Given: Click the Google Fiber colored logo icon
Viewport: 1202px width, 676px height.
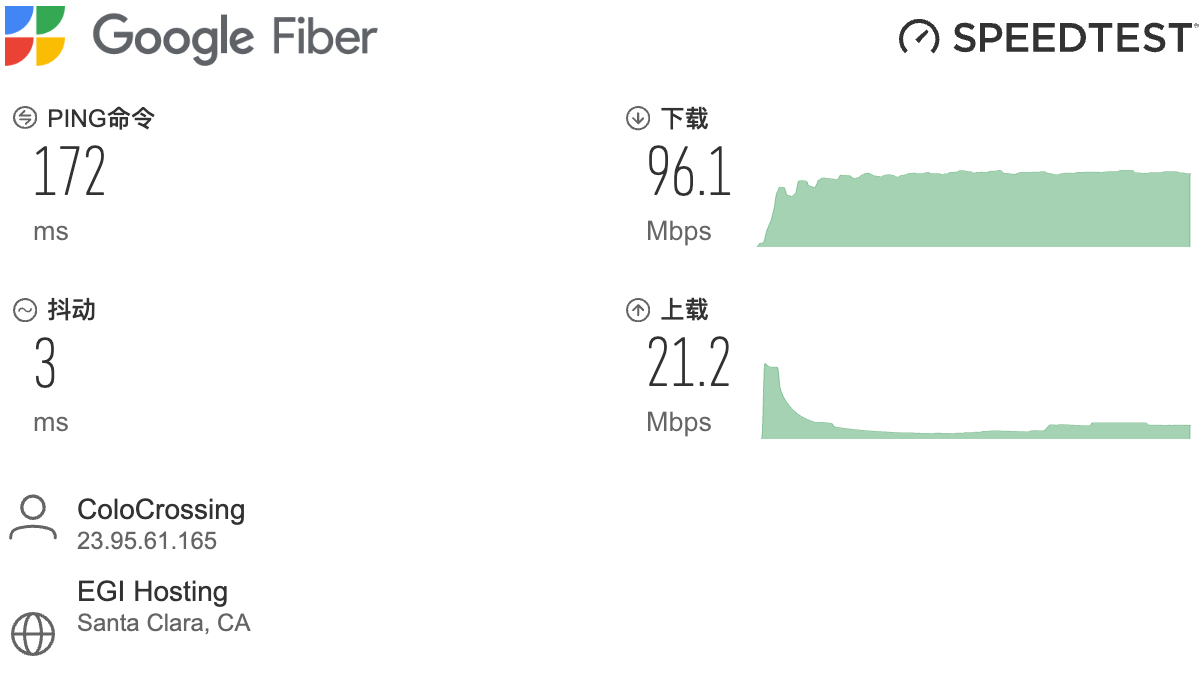Looking at the screenshot, I should [35, 35].
